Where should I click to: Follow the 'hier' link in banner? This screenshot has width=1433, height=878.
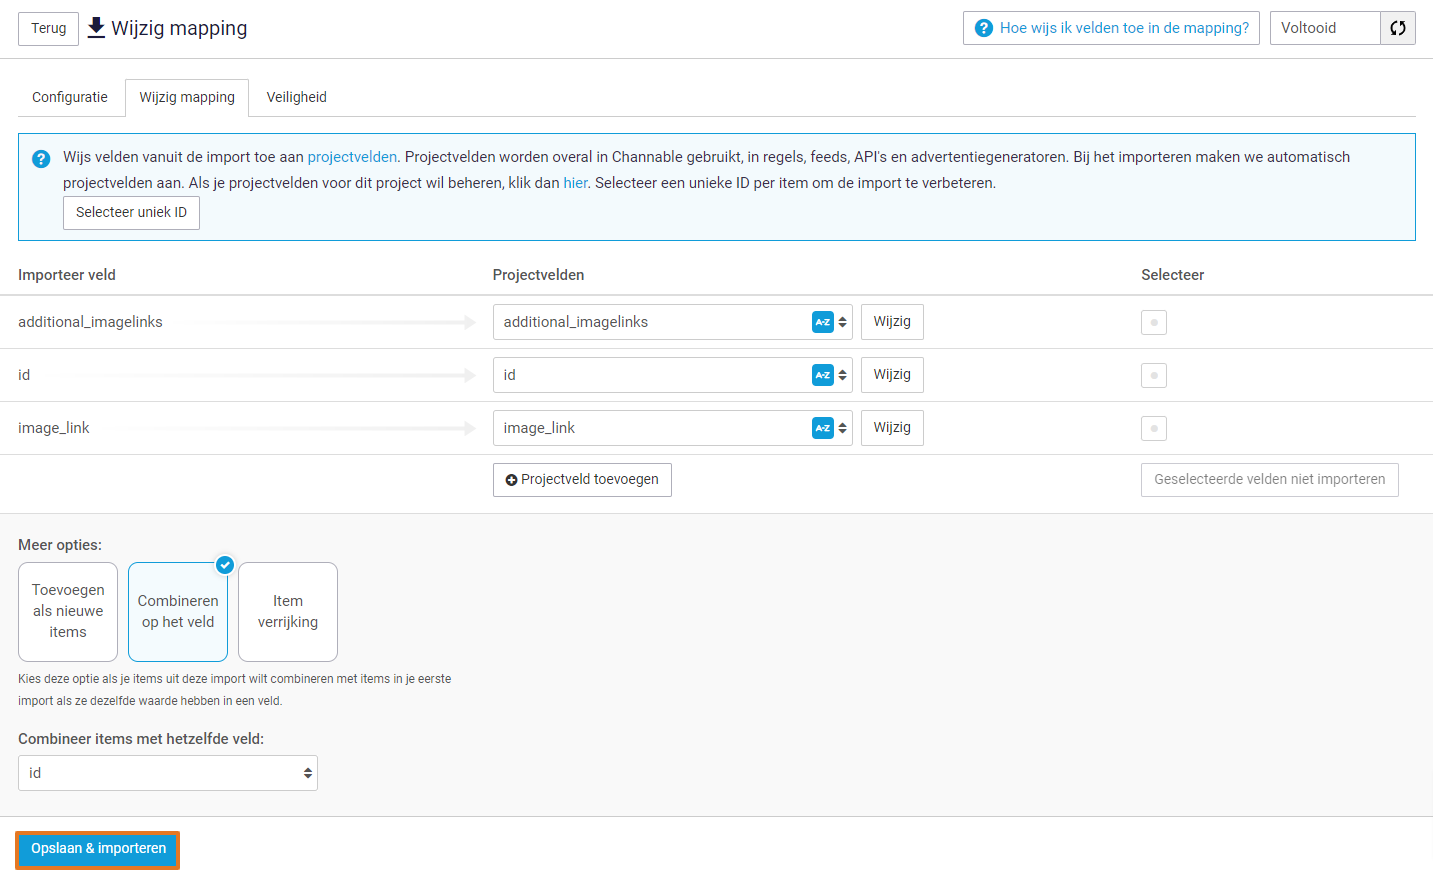pyautogui.click(x=575, y=183)
